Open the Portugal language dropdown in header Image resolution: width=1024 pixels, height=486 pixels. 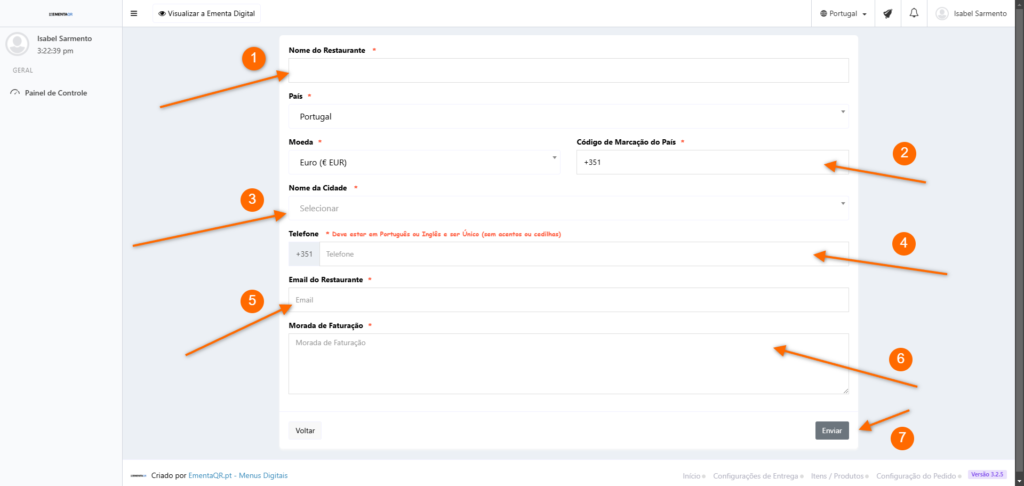click(x=842, y=14)
